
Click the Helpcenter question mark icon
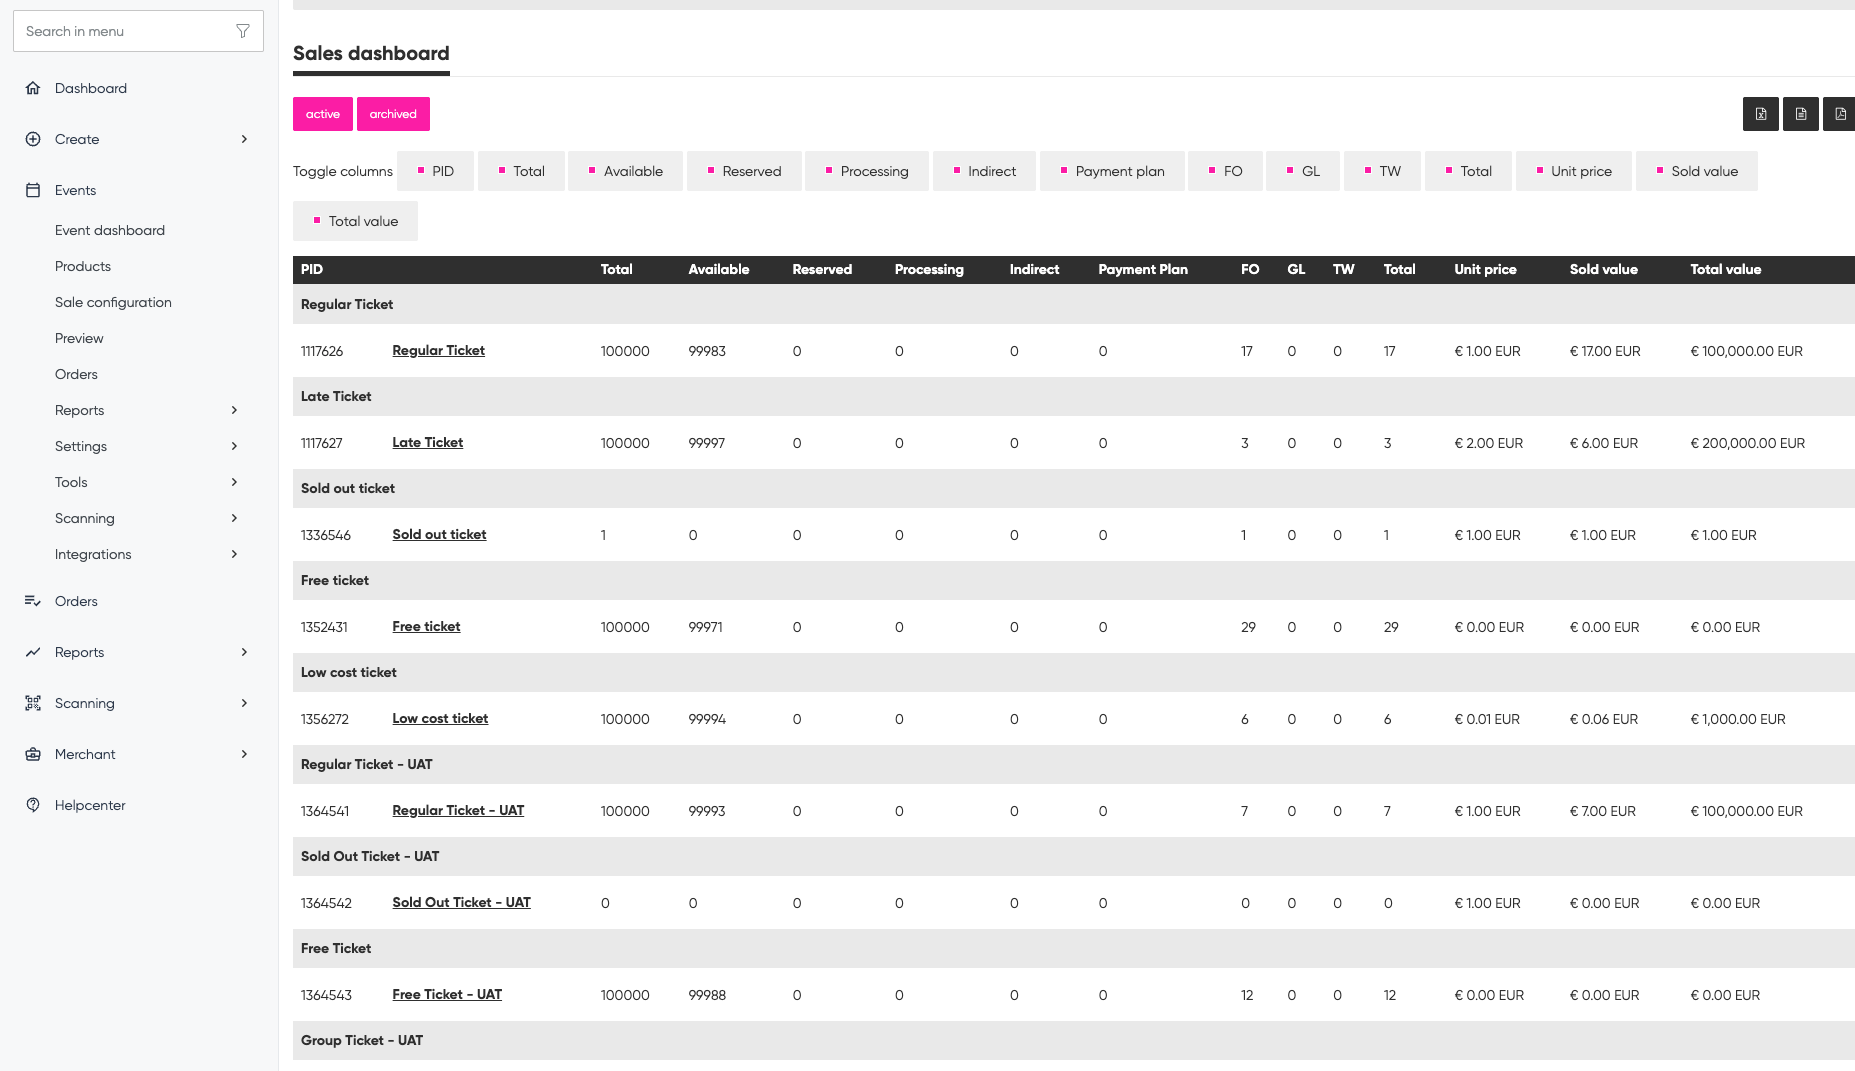coord(33,805)
